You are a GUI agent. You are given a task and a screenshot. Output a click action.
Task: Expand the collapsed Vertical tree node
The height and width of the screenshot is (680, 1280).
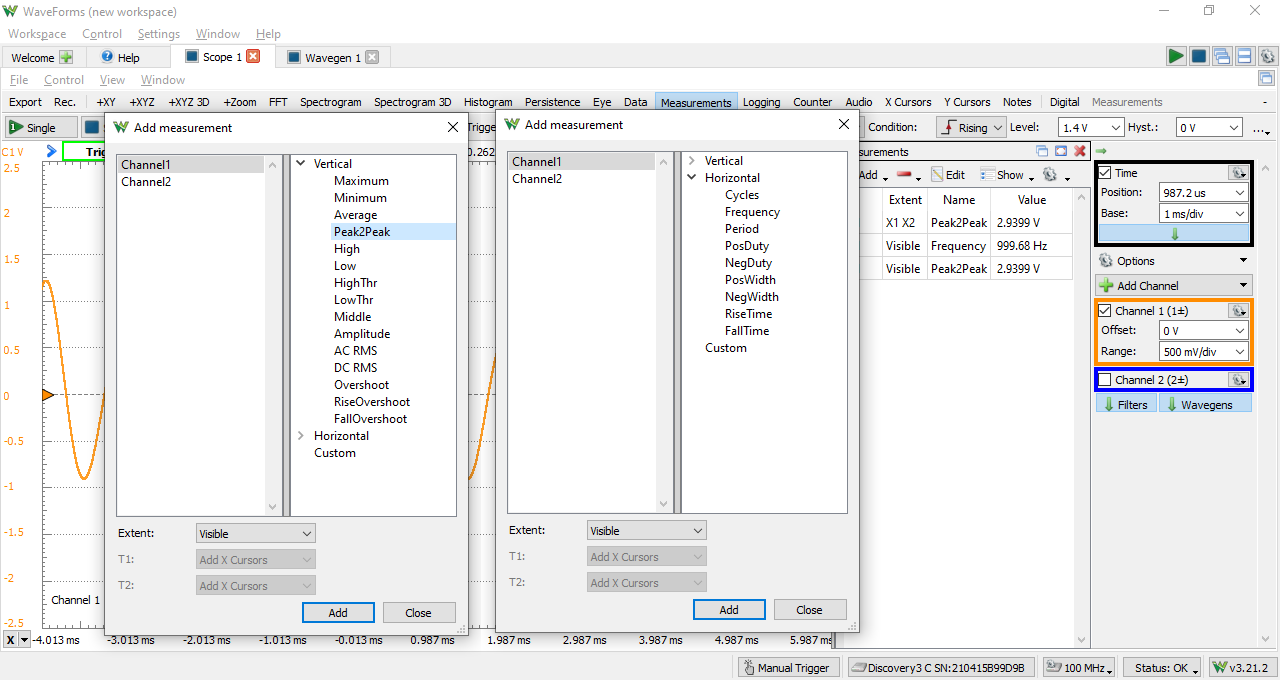click(x=692, y=161)
